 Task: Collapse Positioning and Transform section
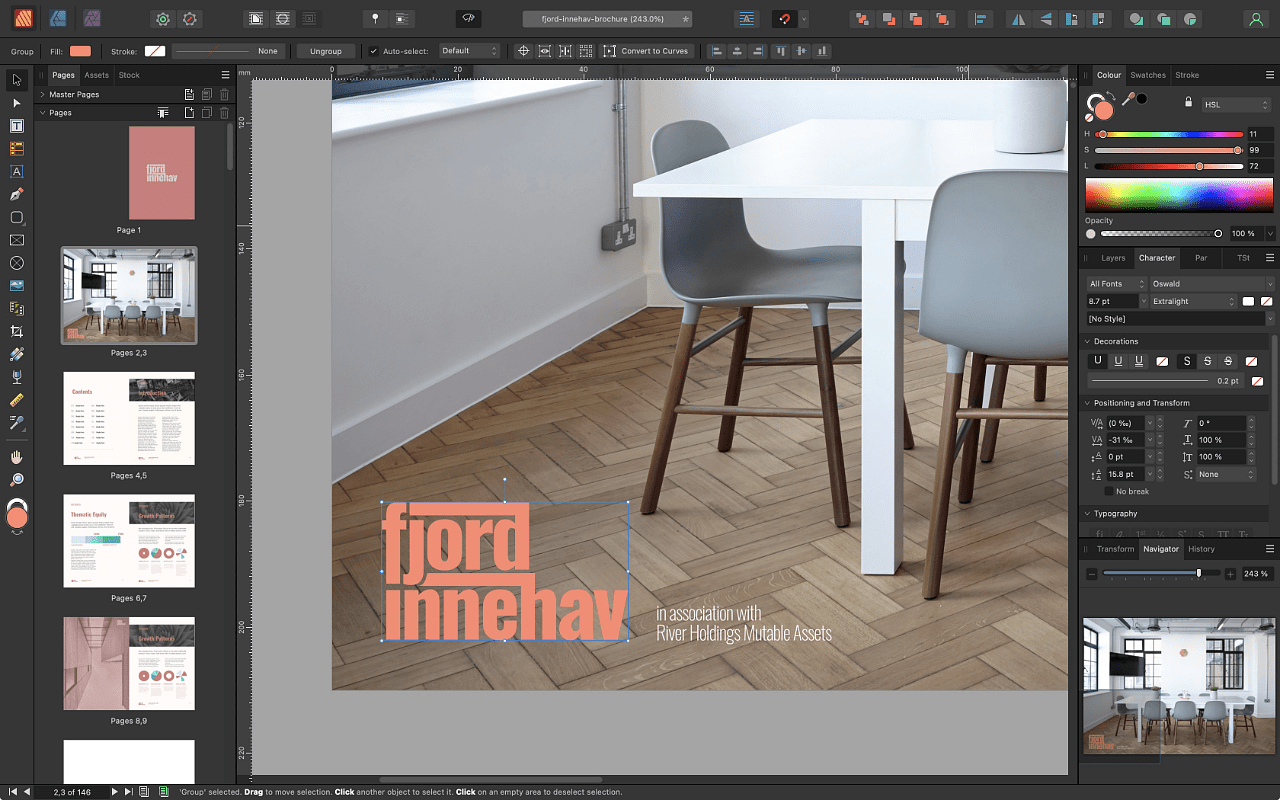pos(1088,403)
